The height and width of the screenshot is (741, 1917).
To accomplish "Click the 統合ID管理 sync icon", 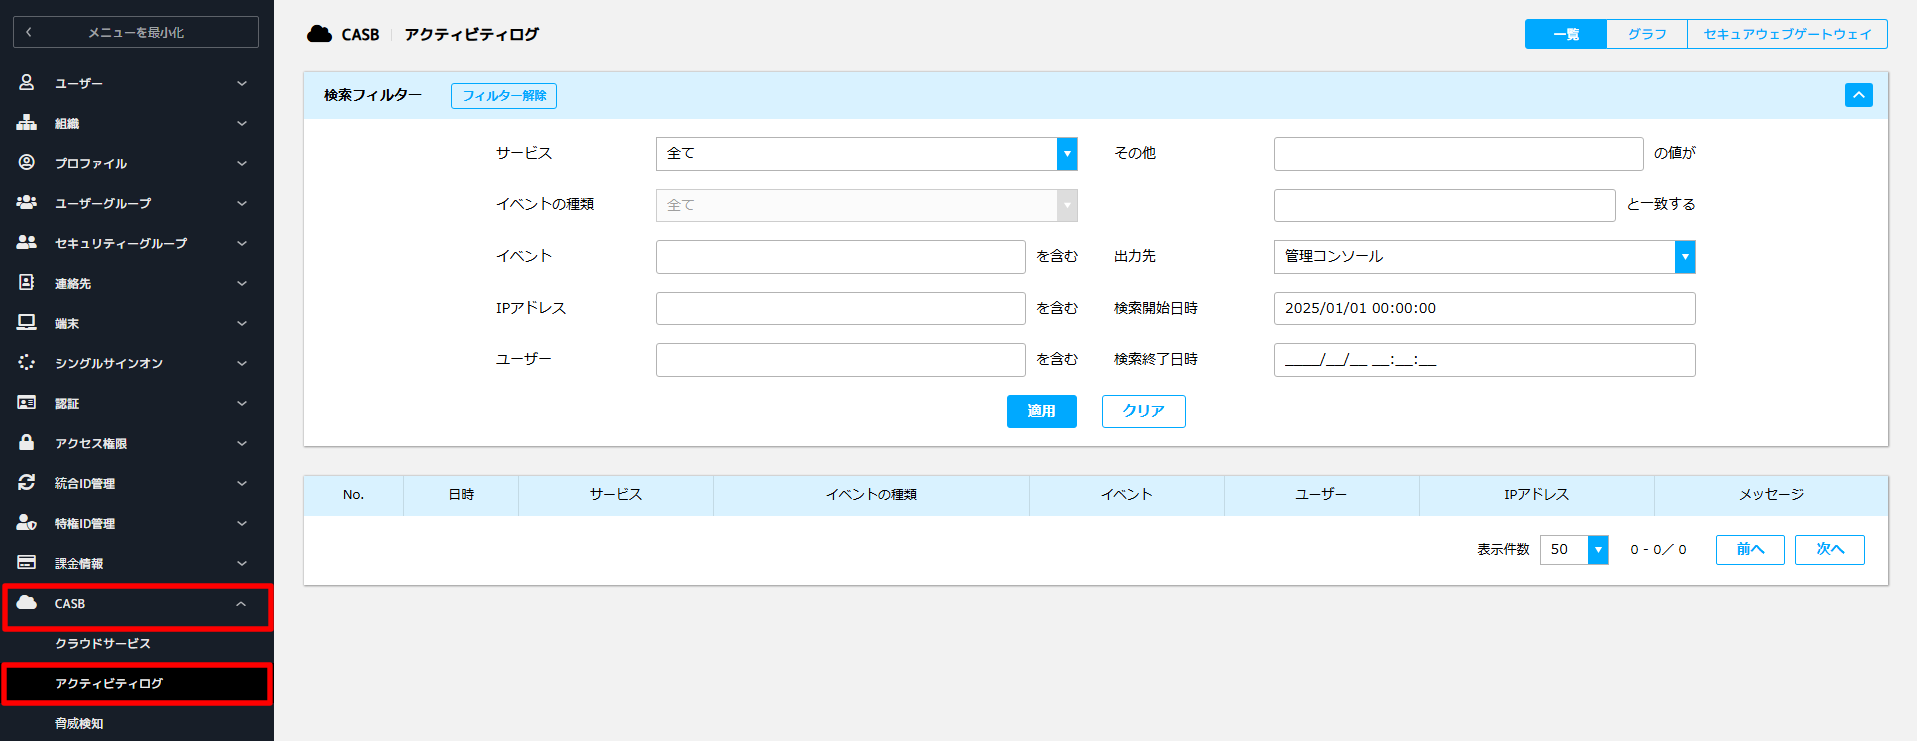I will (x=27, y=482).
